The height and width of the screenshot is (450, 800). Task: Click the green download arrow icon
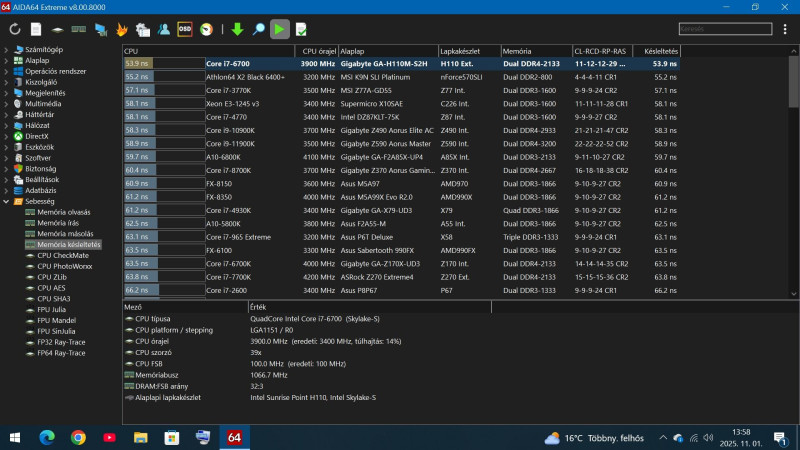pyautogui.click(x=237, y=29)
